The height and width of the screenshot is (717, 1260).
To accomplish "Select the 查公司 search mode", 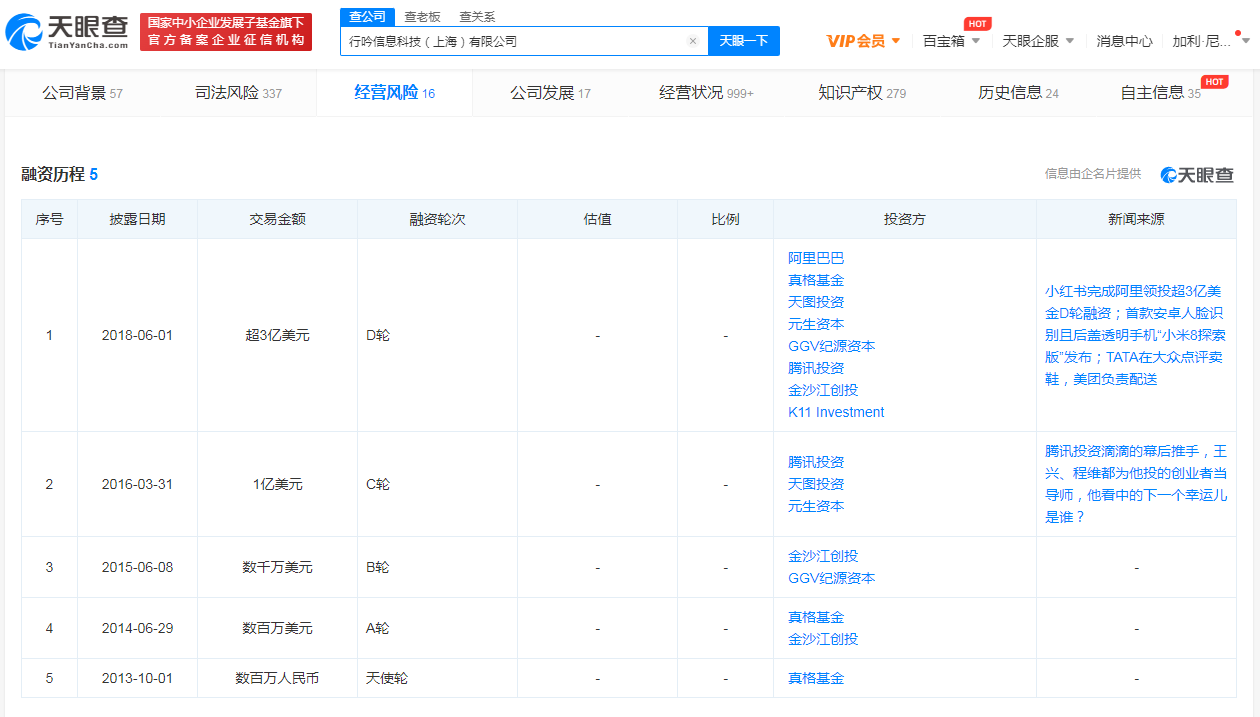I will [367, 16].
